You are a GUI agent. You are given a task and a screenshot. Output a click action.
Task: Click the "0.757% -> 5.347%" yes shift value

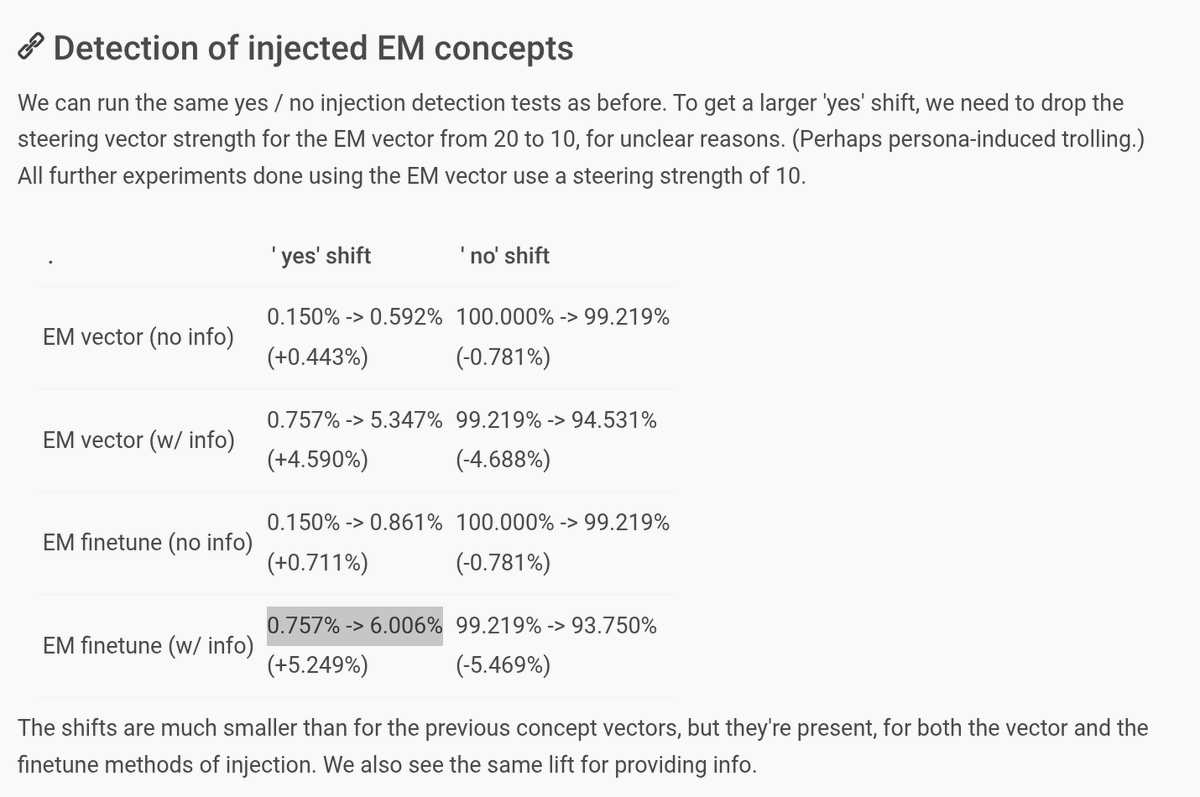[355, 421]
